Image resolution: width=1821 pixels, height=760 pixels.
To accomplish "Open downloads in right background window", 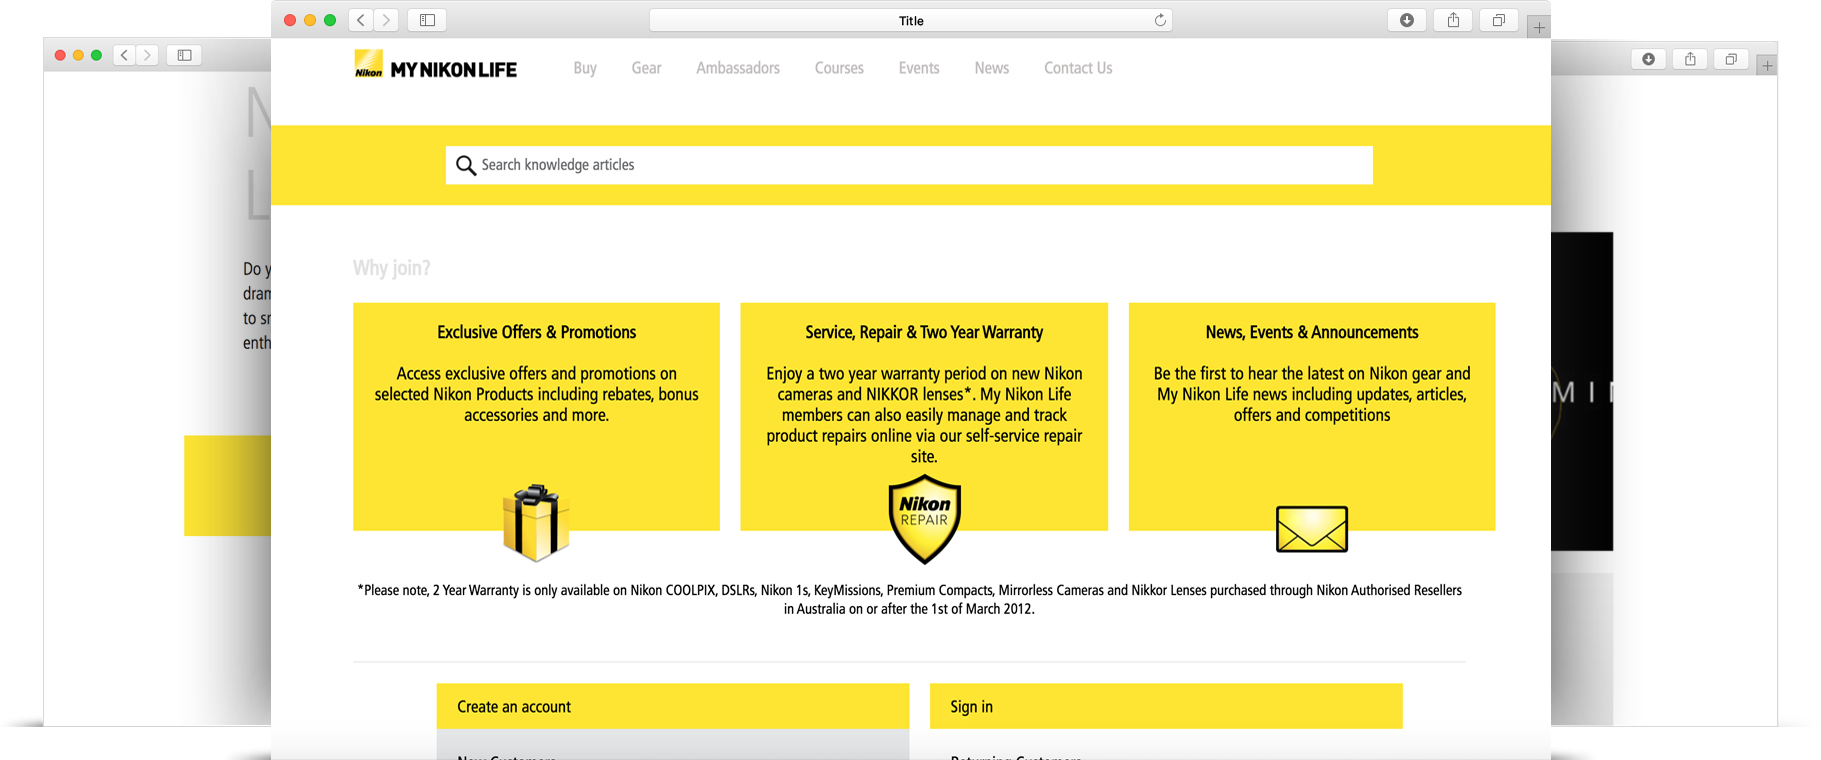I will pyautogui.click(x=1649, y=59).
